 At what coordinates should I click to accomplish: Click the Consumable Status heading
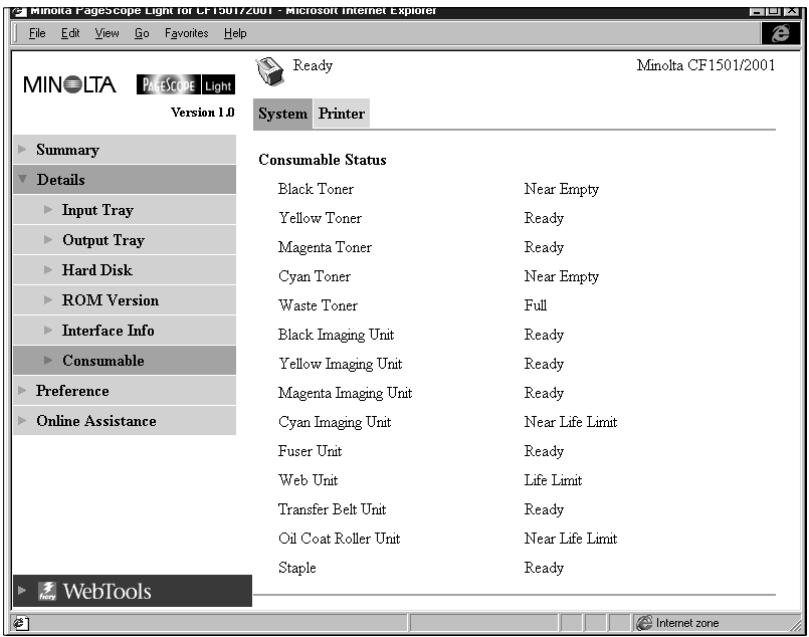(322, 160)
